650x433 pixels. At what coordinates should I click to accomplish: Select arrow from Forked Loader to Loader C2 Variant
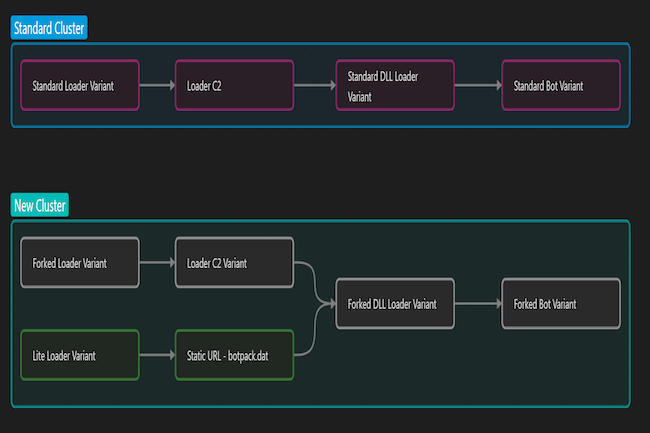click(x=157, y=263)
